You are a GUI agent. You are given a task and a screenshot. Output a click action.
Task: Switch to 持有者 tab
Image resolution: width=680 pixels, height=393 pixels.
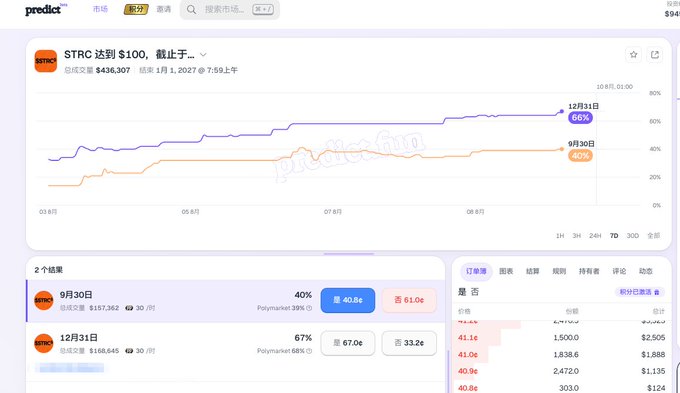(x=589, y=271)
